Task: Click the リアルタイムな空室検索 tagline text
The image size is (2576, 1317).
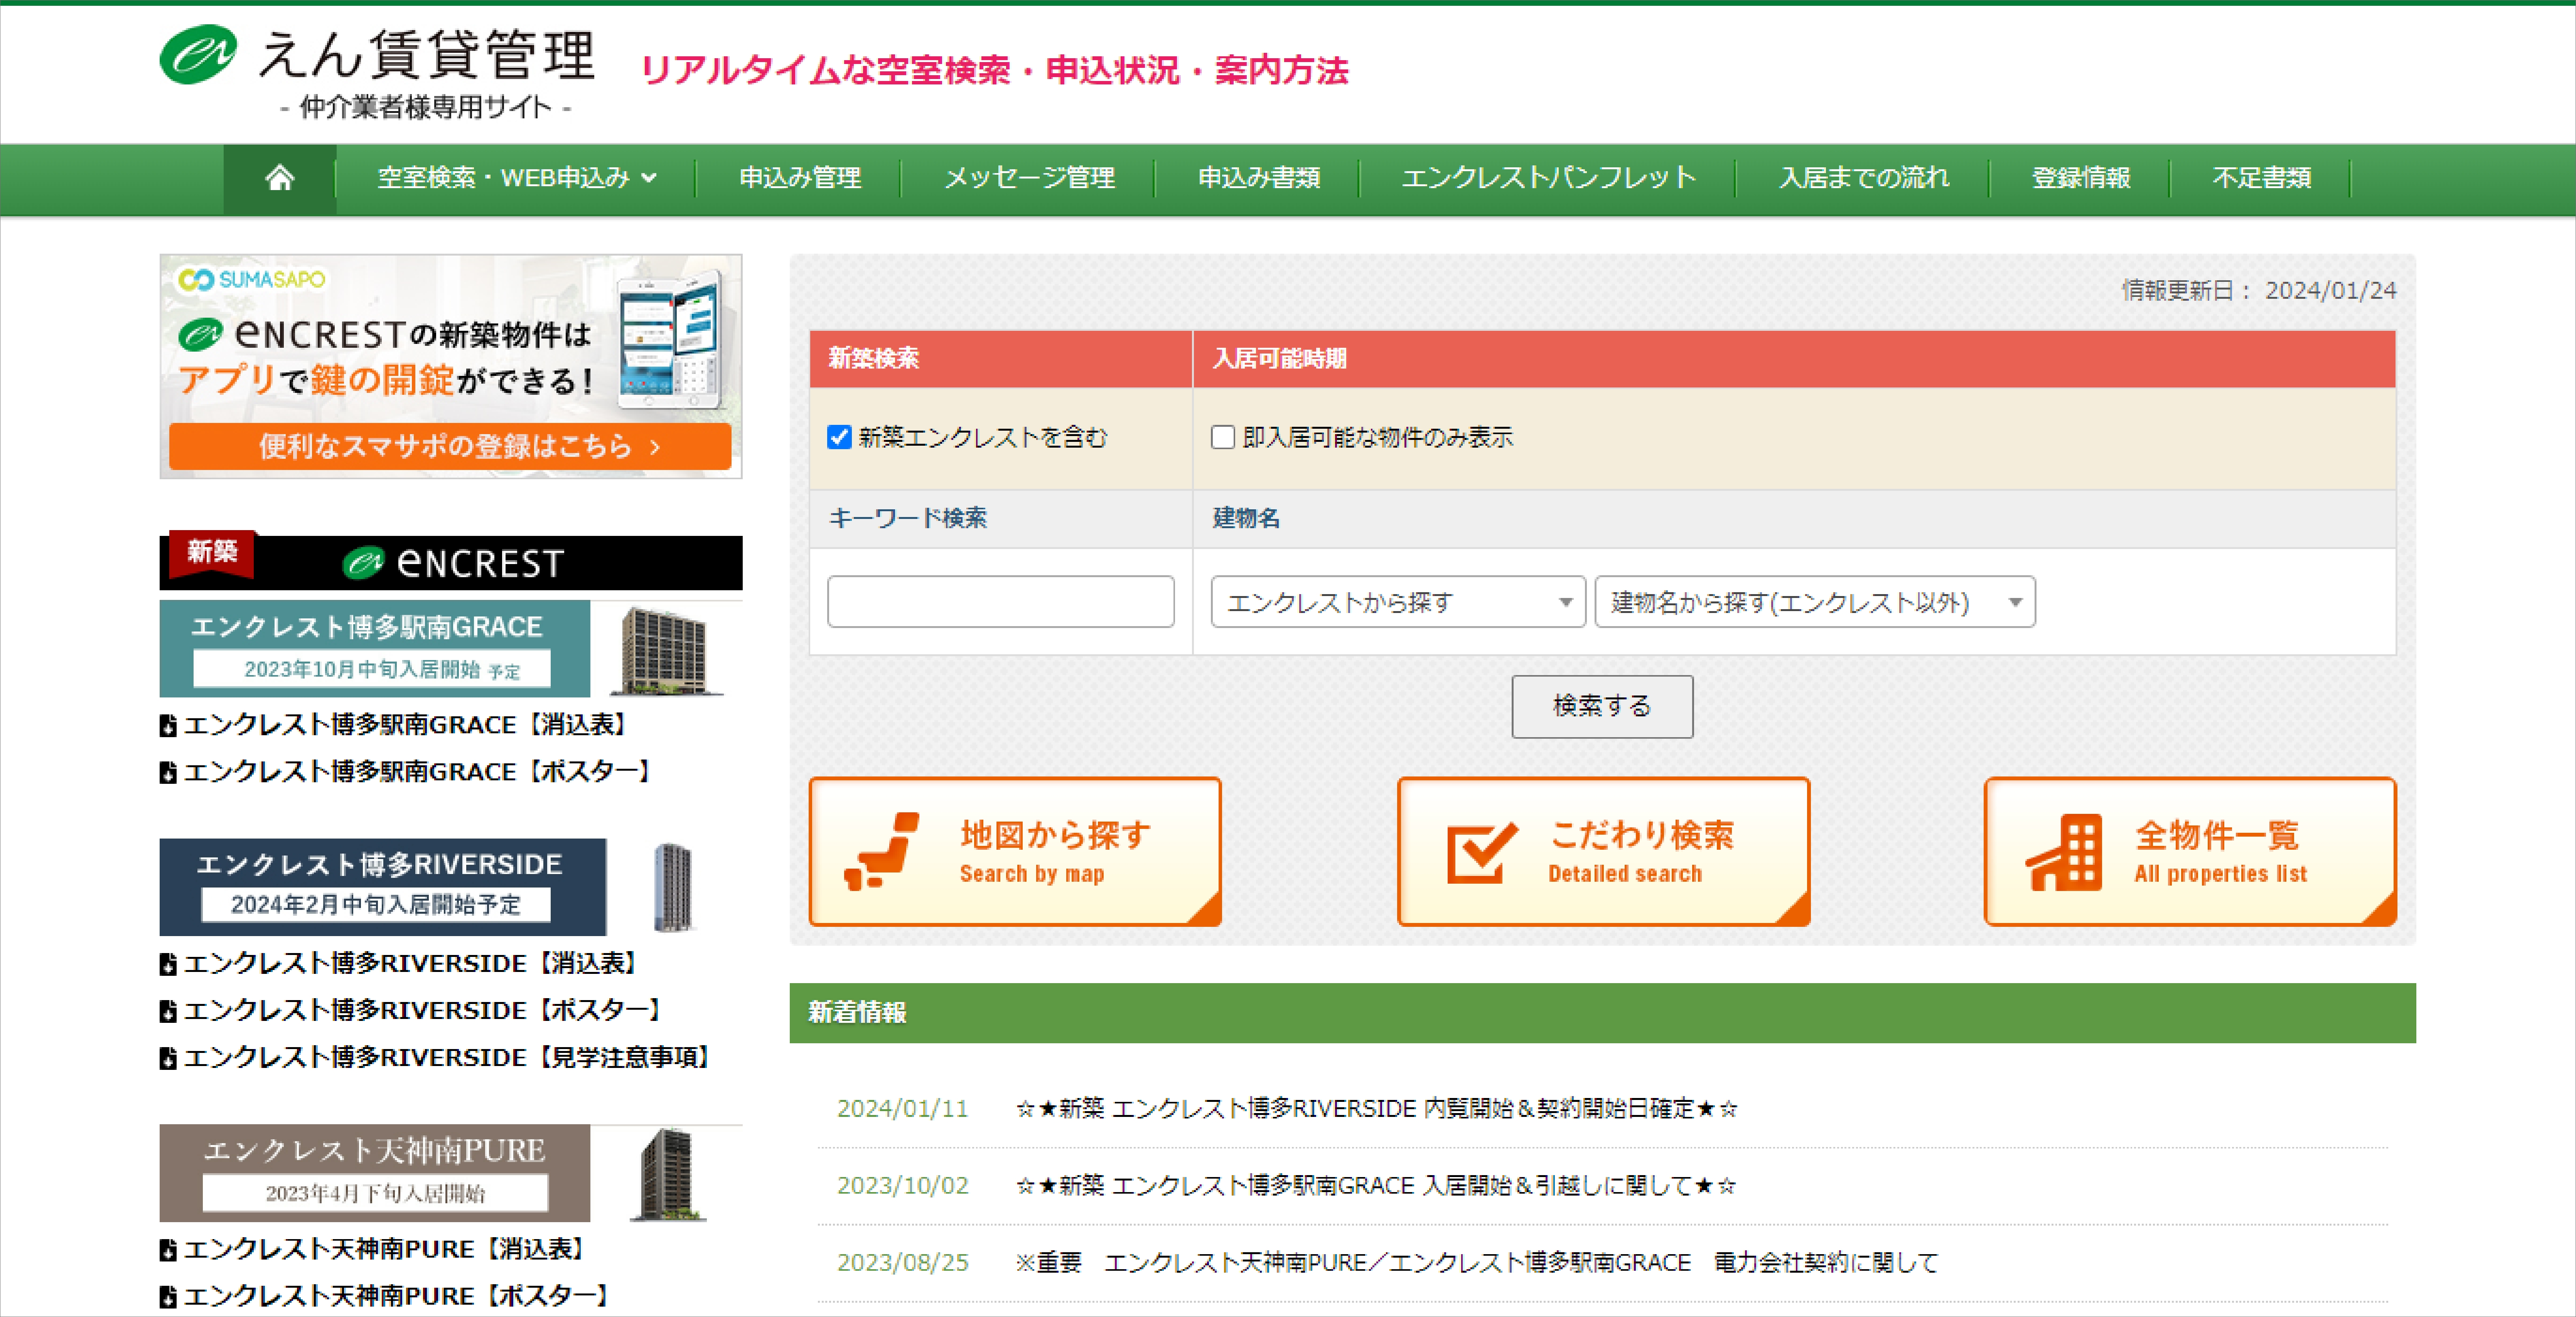Action: (x=994, y=71)
